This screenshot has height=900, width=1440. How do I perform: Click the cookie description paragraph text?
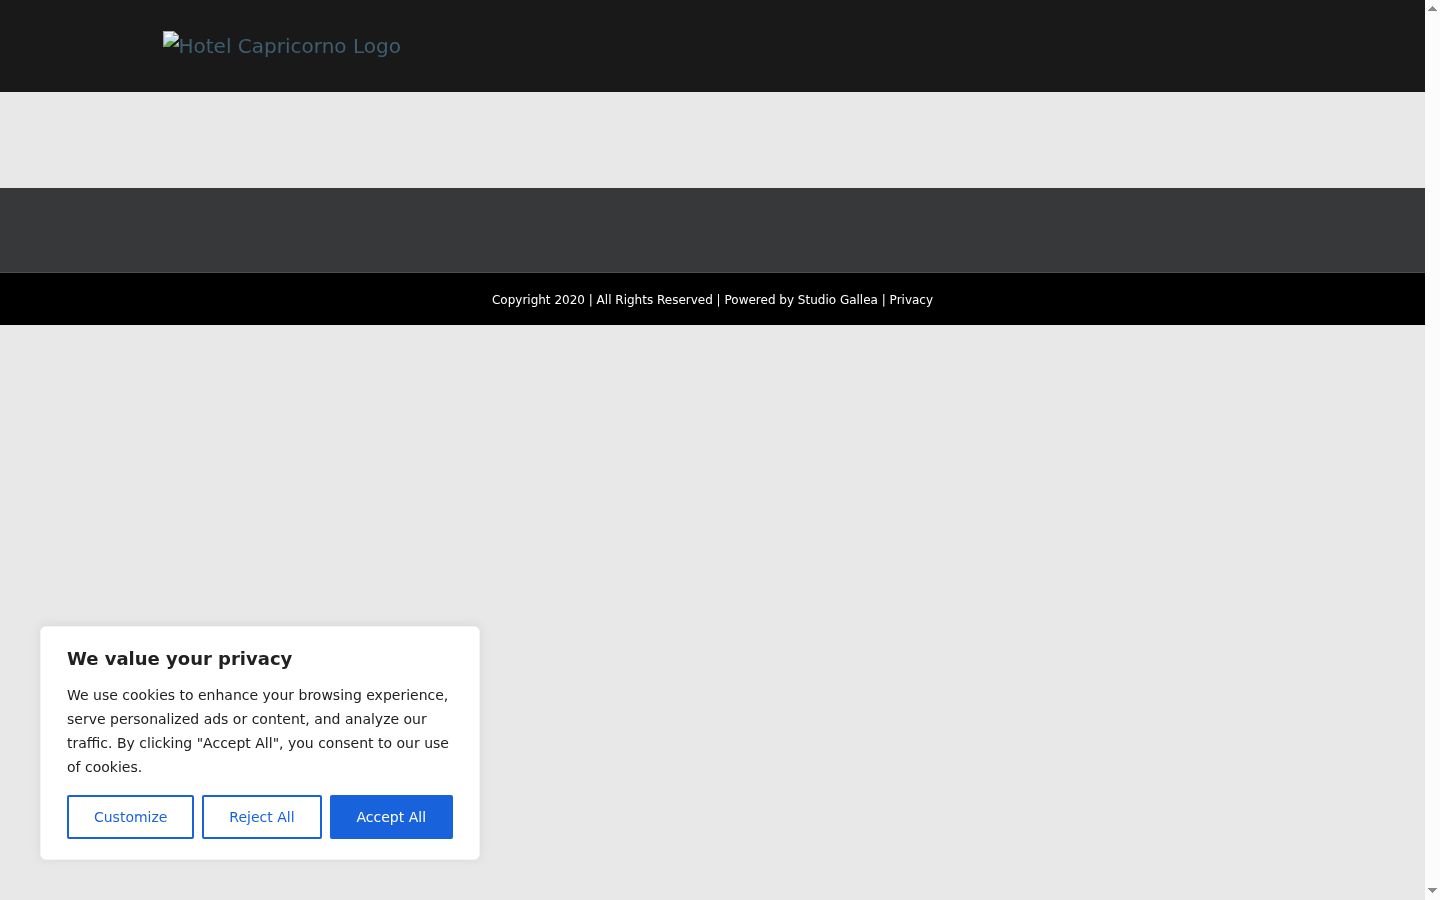(258, 731)
